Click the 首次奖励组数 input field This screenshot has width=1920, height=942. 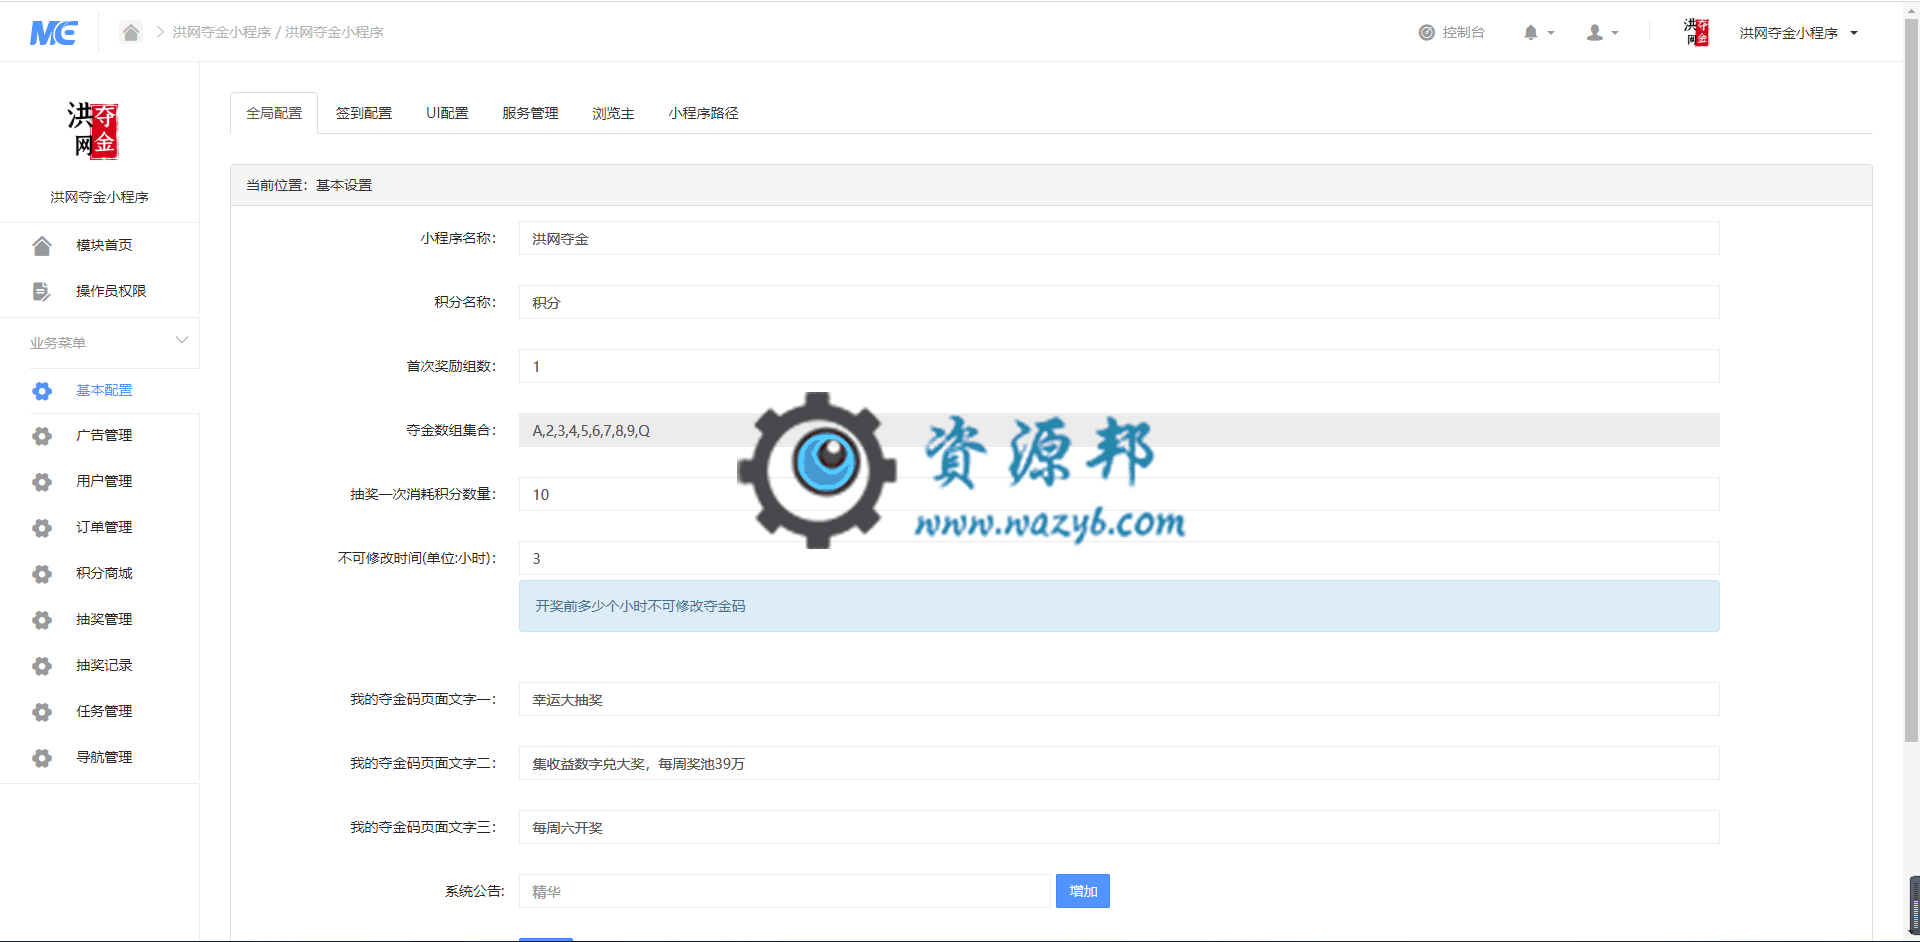[1119, 366]
